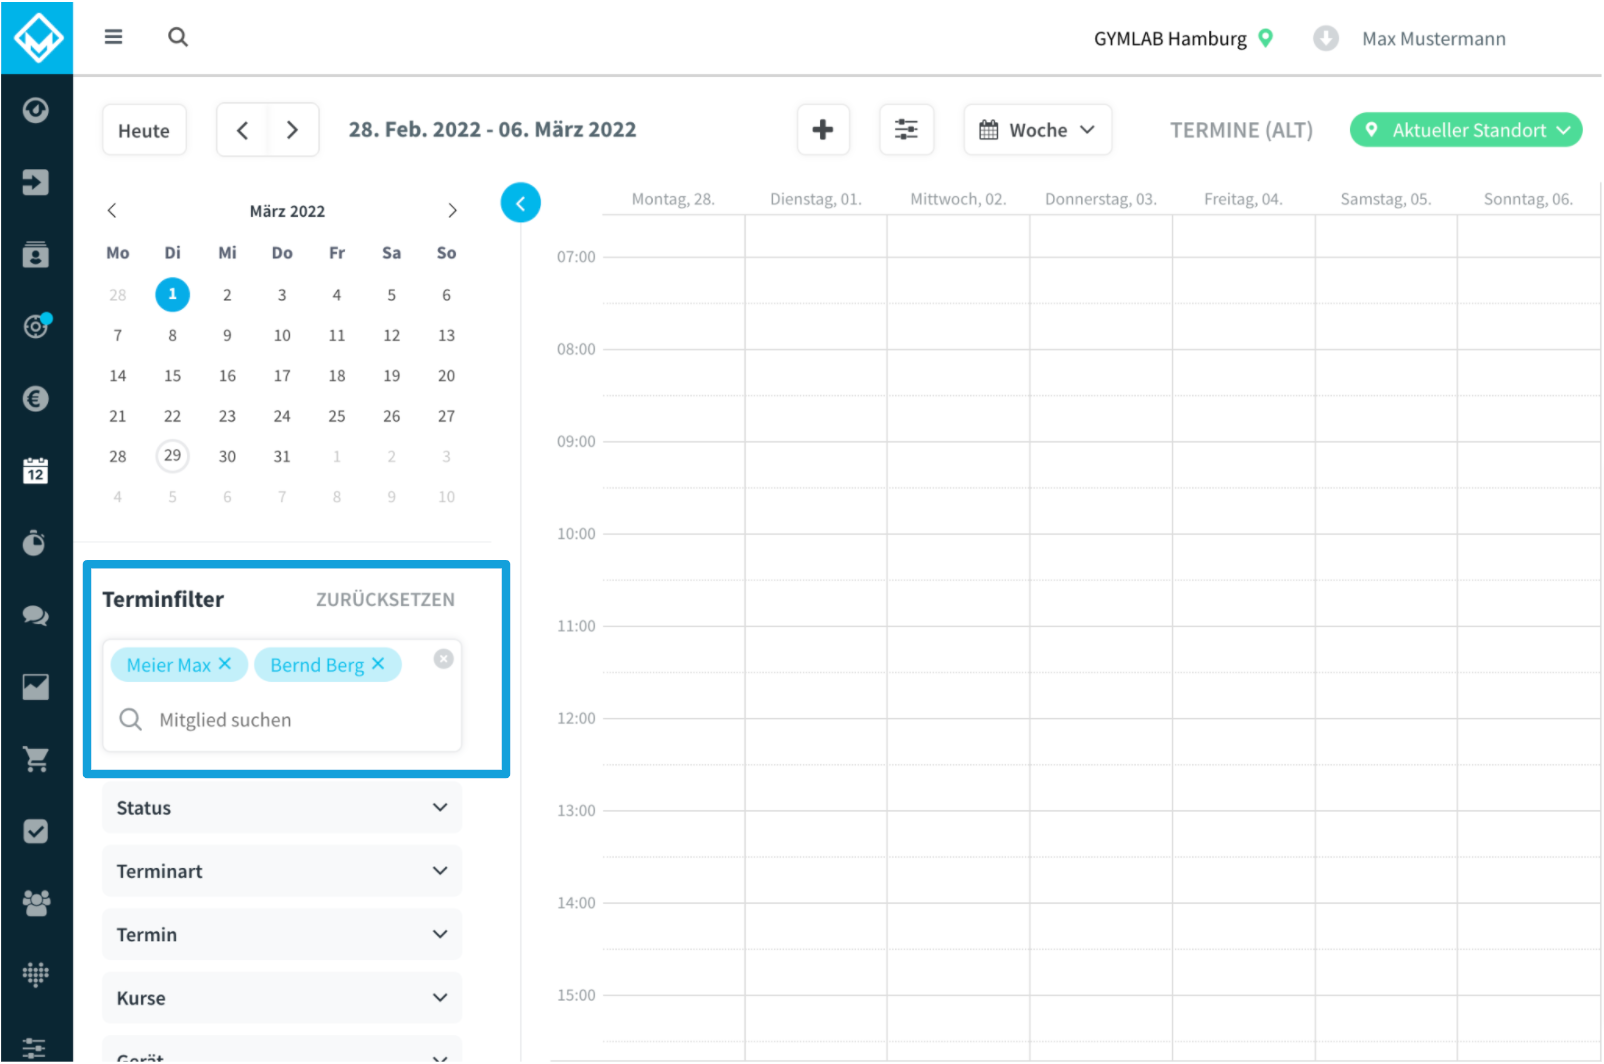
Task: Click the Heute button
Action: click(144, 131)
